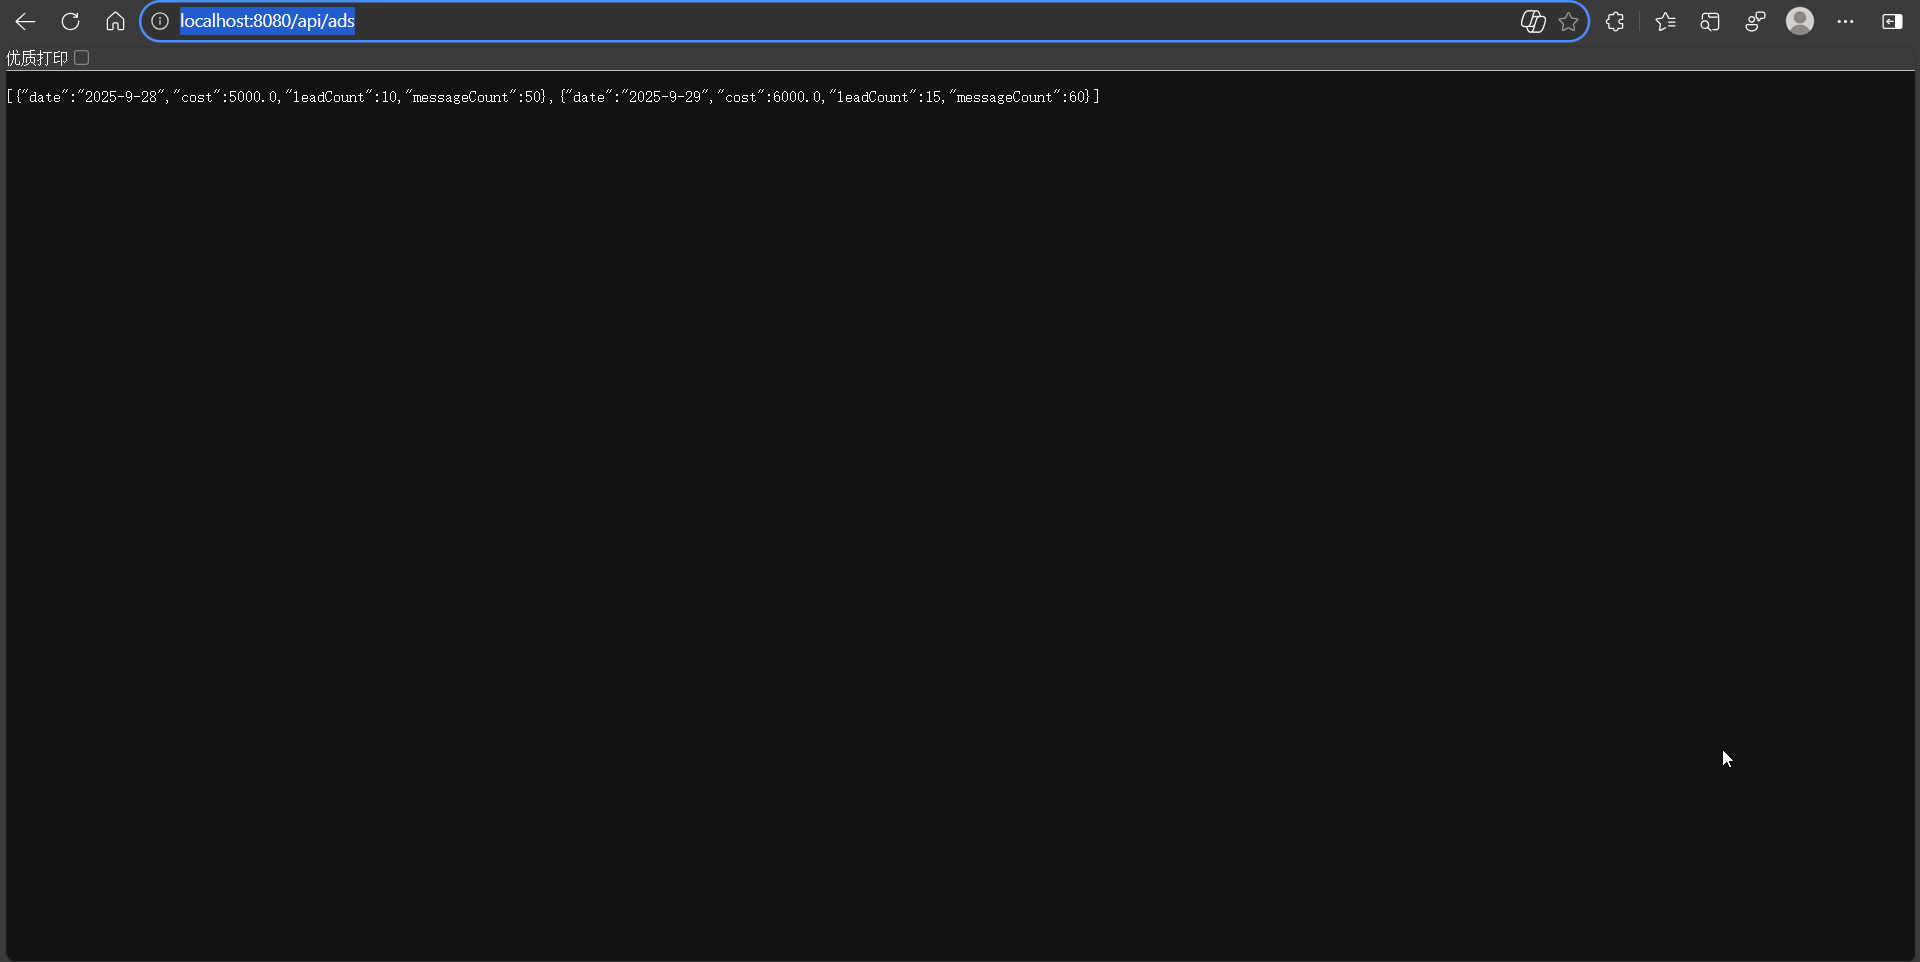Click the cost value 5000.0
The height and width of the screenshot is (962, 1920).
point(254,97)
